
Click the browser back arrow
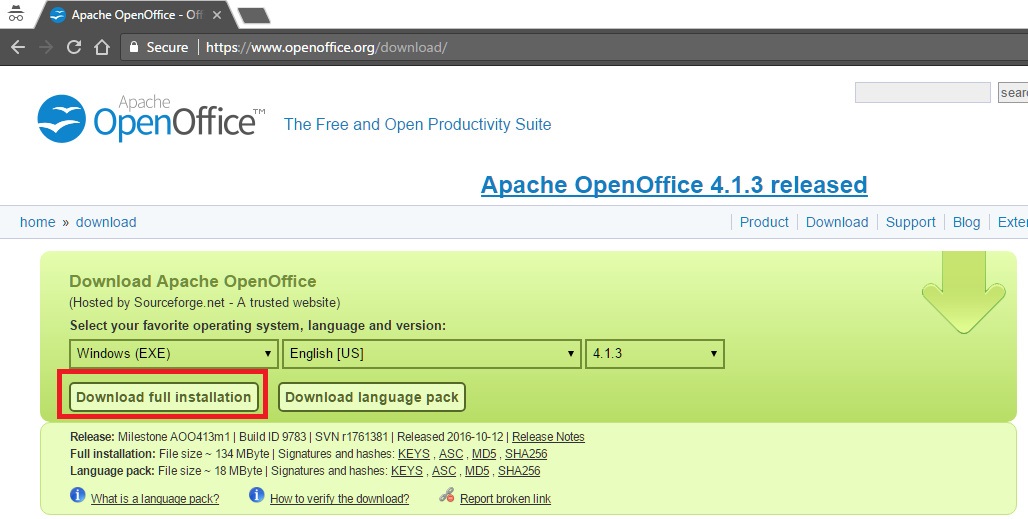[18, 47]
